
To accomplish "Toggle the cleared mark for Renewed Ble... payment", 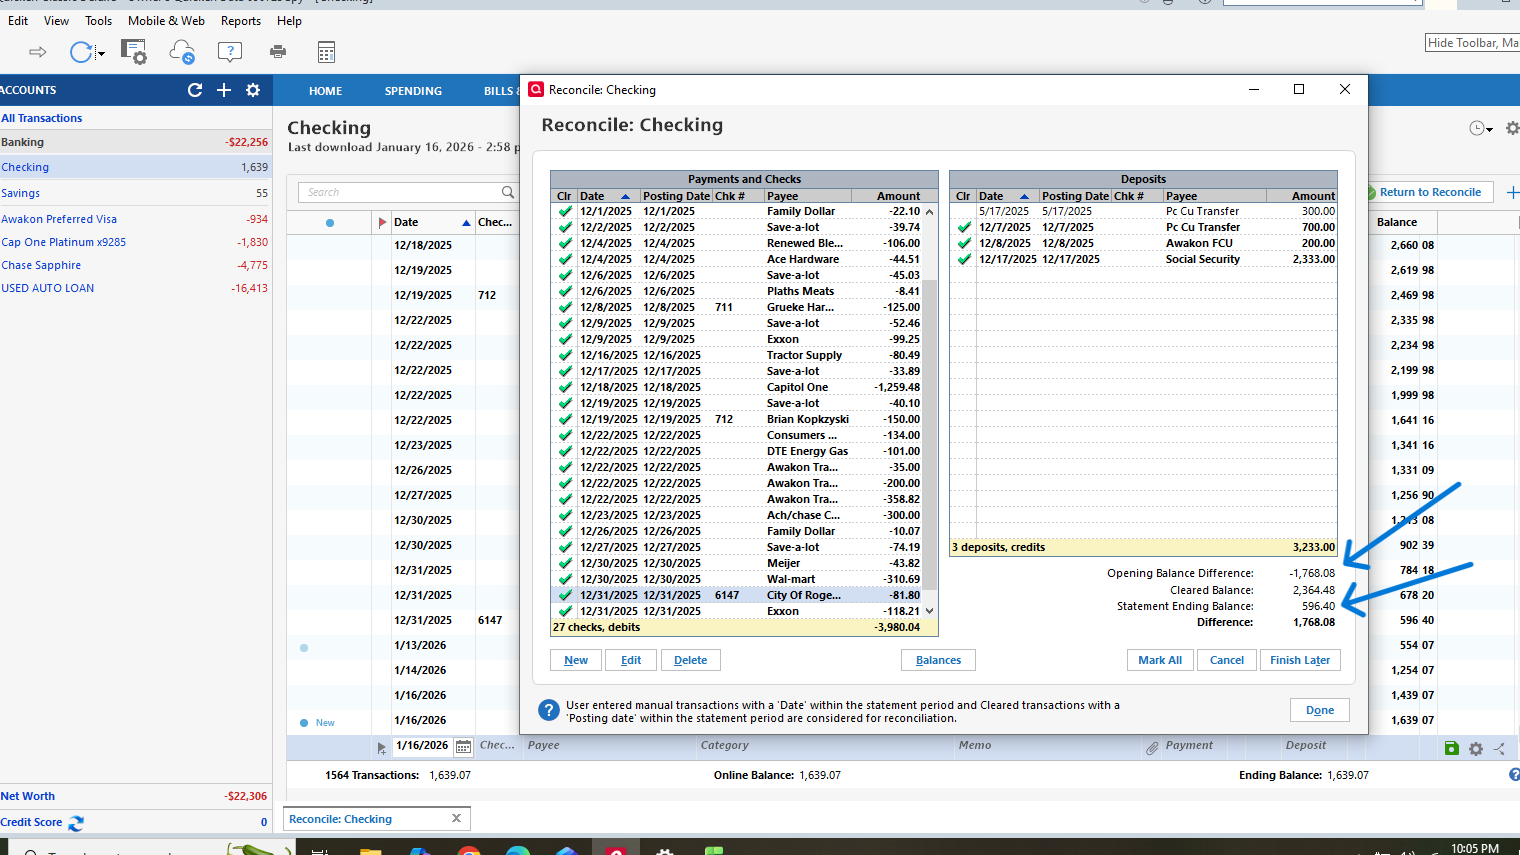I will [565, 243].
